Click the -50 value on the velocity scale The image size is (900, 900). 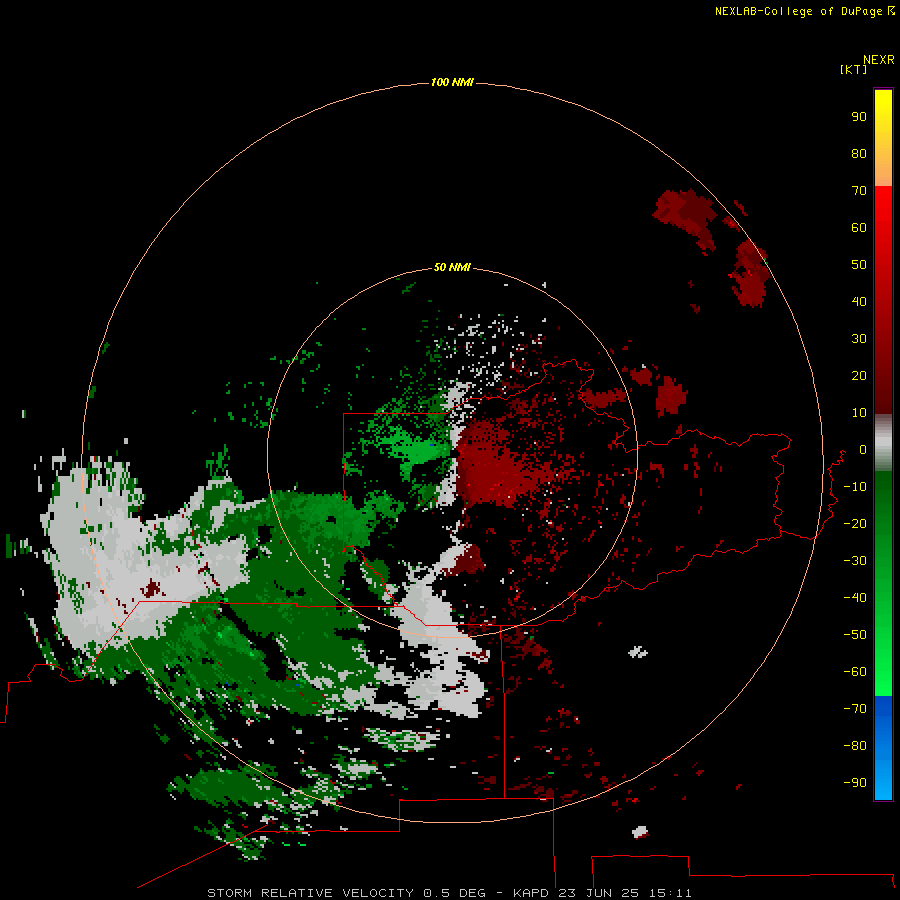[855, 635]
